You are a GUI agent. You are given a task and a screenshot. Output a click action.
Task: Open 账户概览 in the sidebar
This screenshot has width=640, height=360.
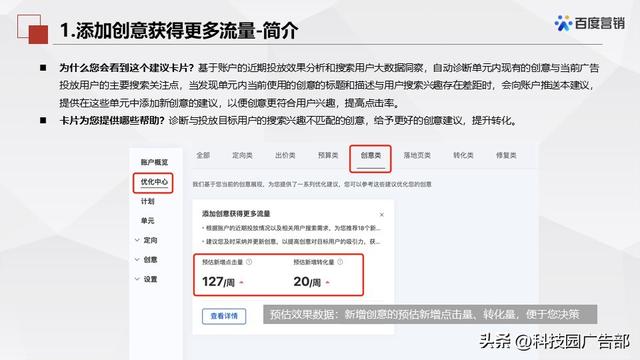point(154,162)
